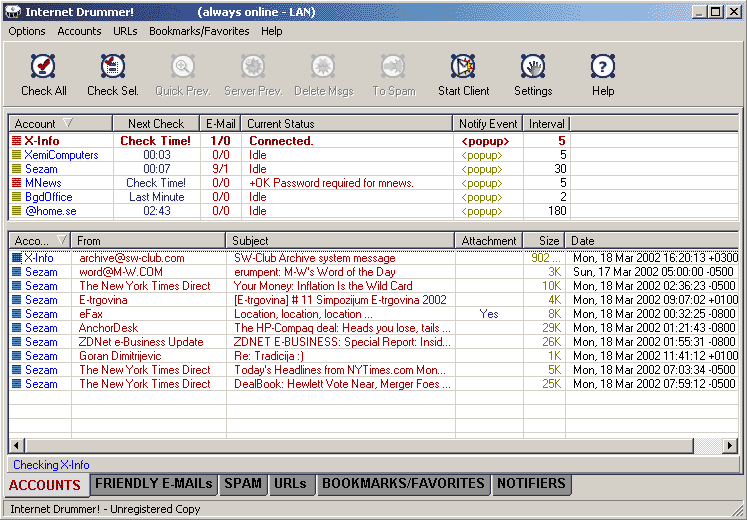Click the Delete Msgs toolbar icon
Viewport: 747px width, 520px height.
[323, 66]
